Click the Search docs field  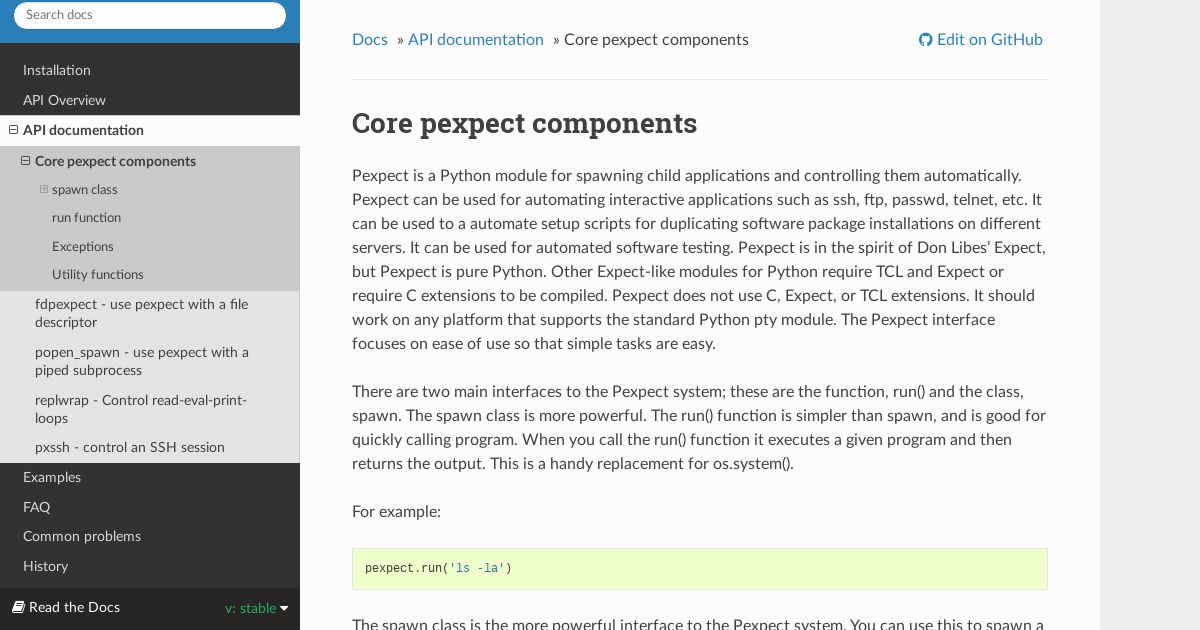[150, 15]
